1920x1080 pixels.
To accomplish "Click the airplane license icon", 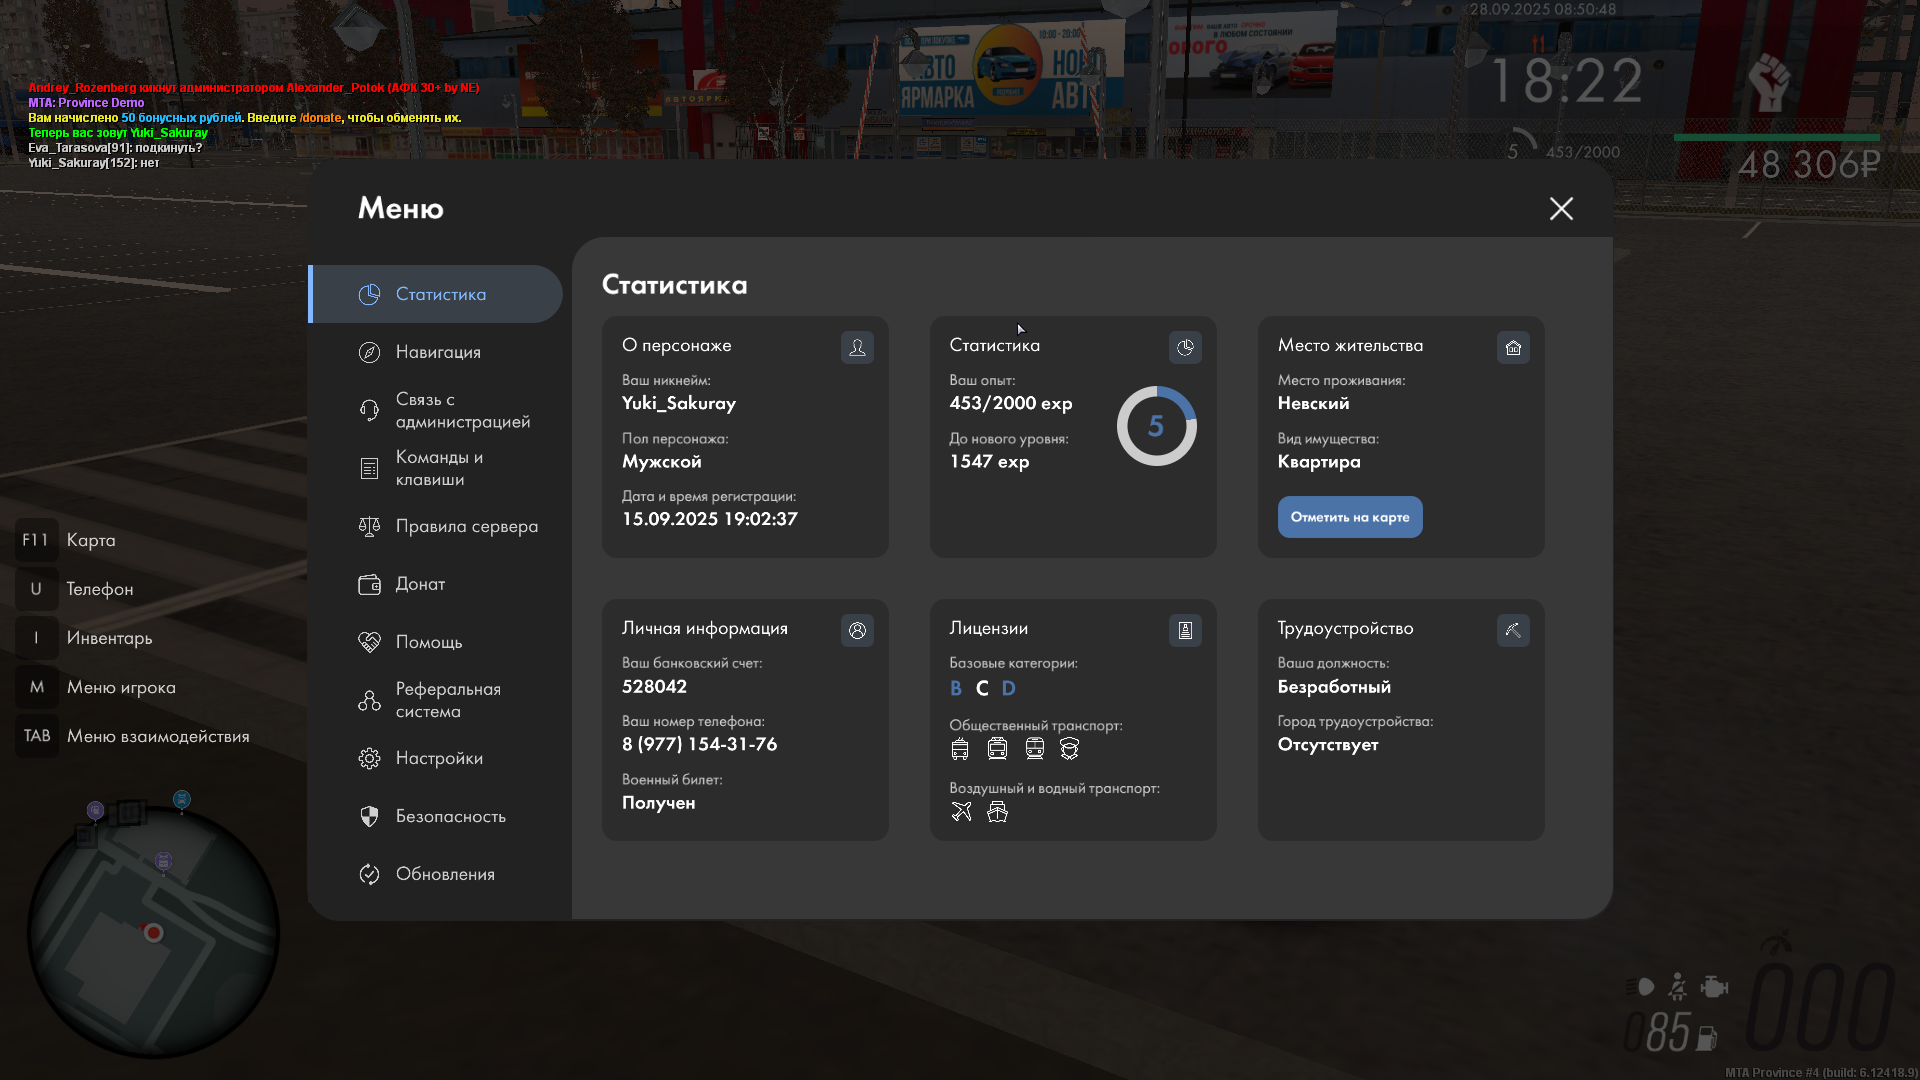I will 961,811.
